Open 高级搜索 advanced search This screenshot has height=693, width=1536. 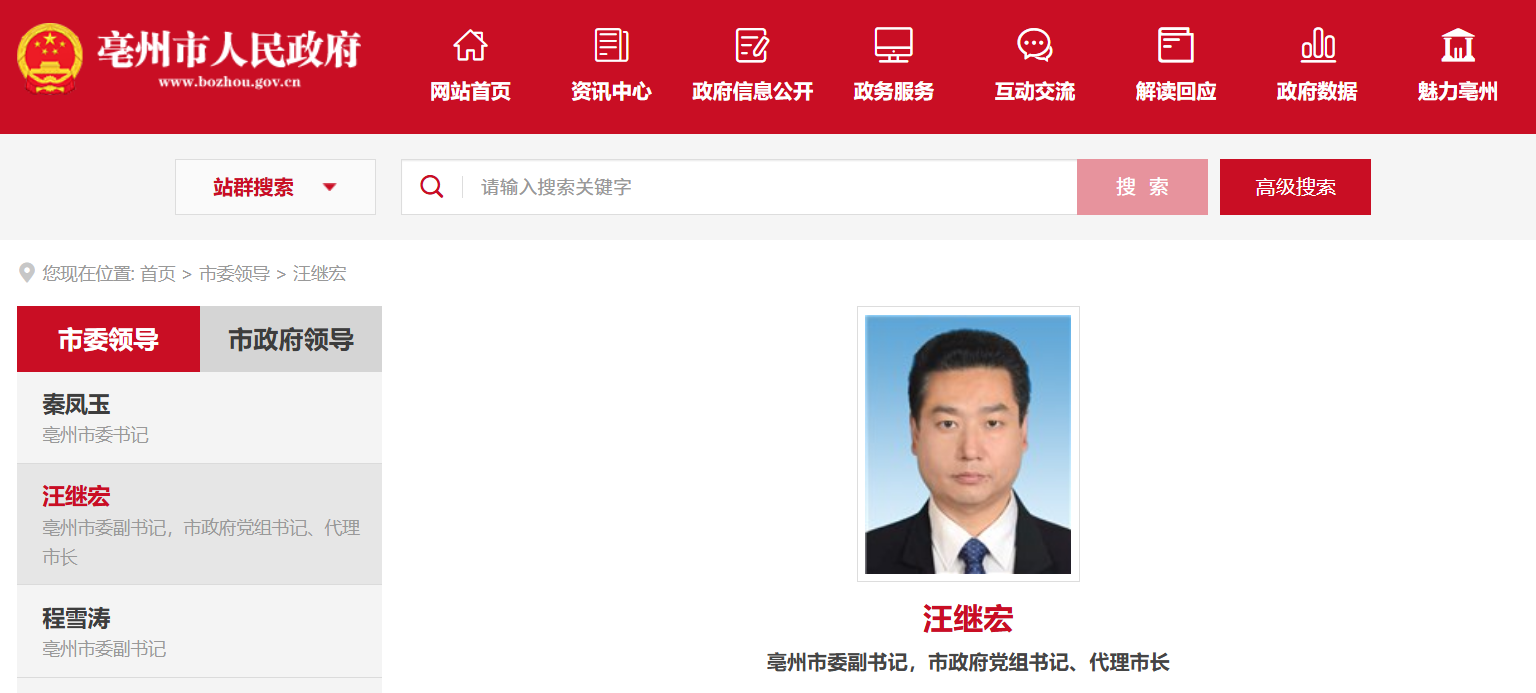[1295, 187]
